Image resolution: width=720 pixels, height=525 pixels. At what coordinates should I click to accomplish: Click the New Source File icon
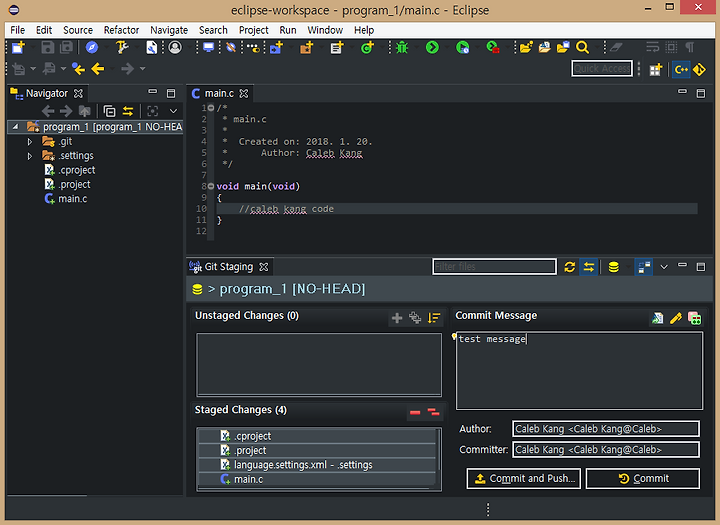pos(337,47)
